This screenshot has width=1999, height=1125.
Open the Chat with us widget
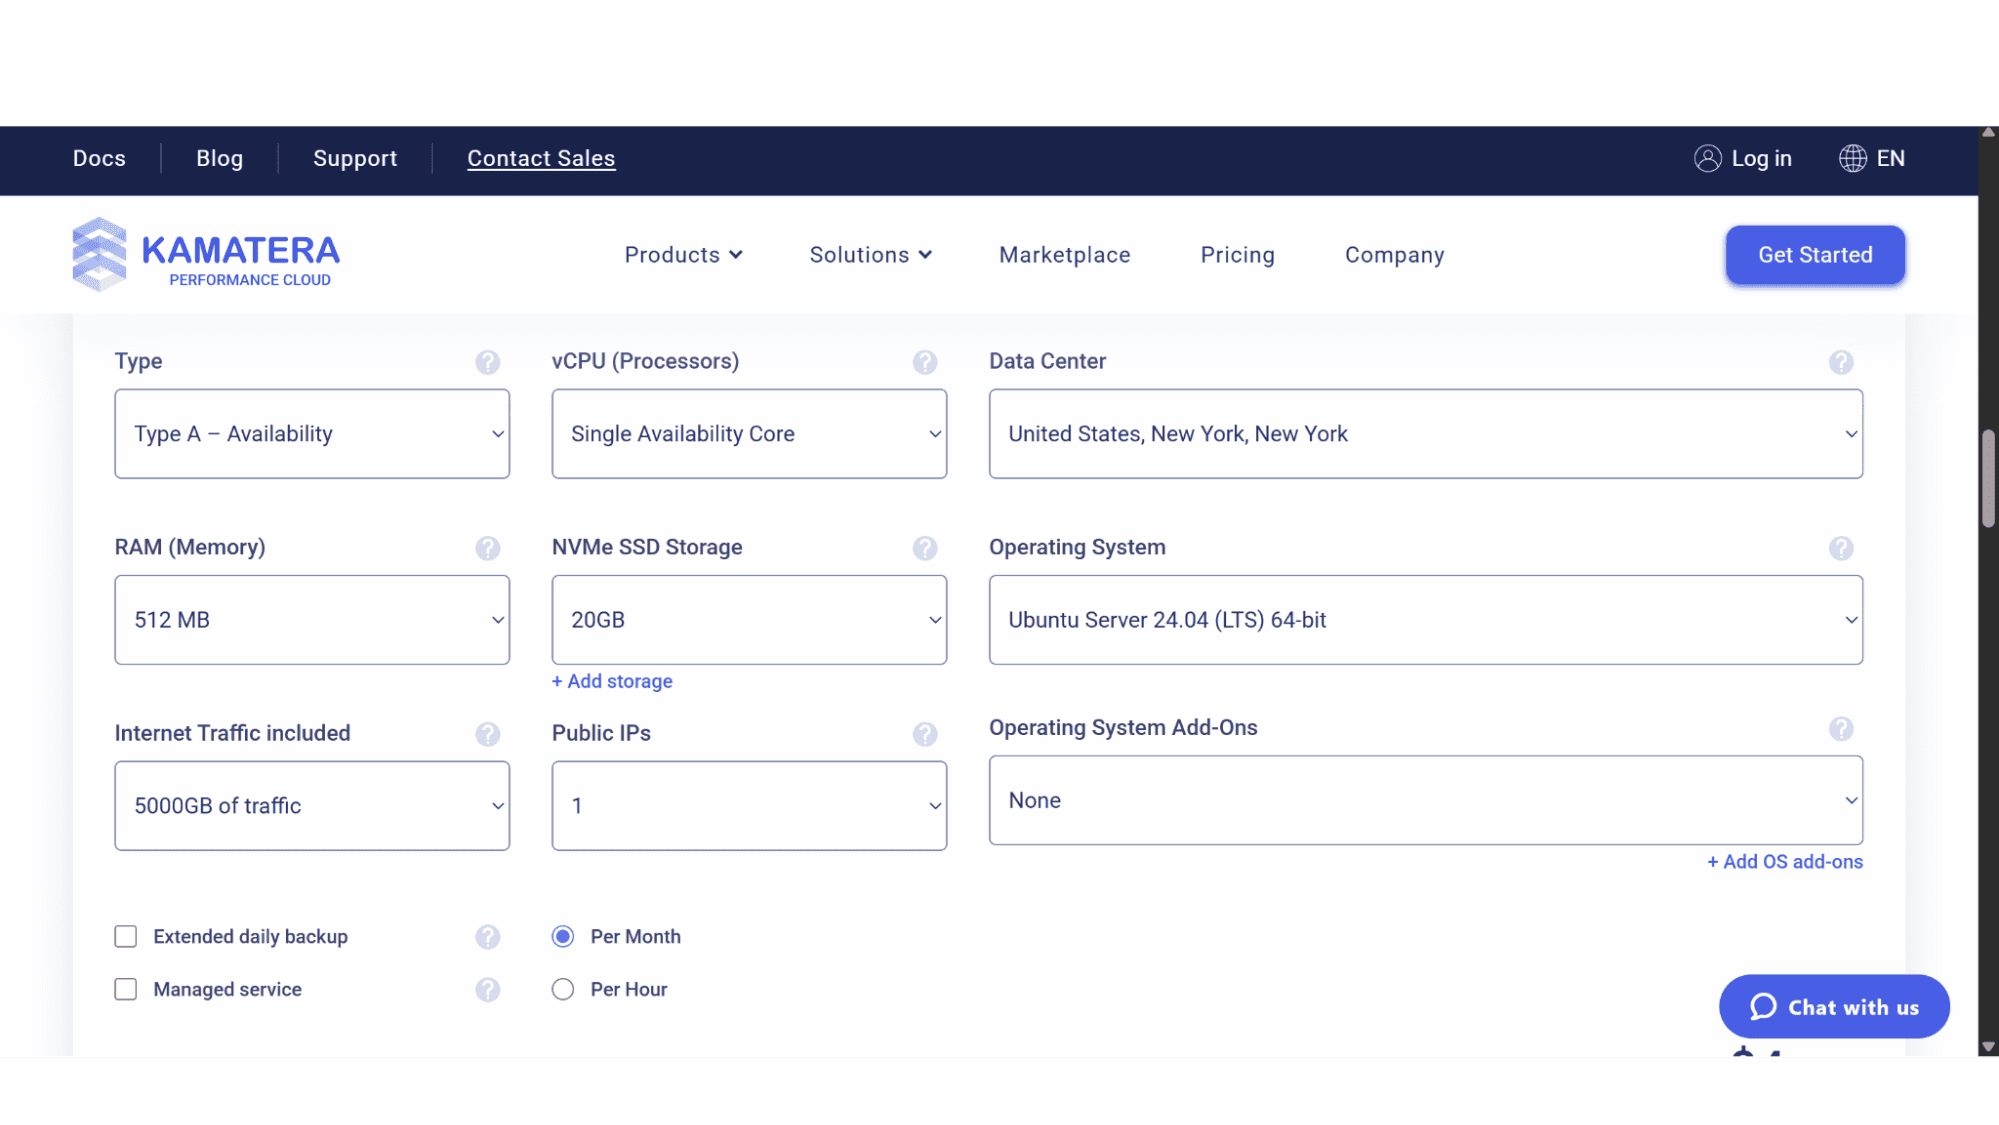click(x=1833, y=1006)
